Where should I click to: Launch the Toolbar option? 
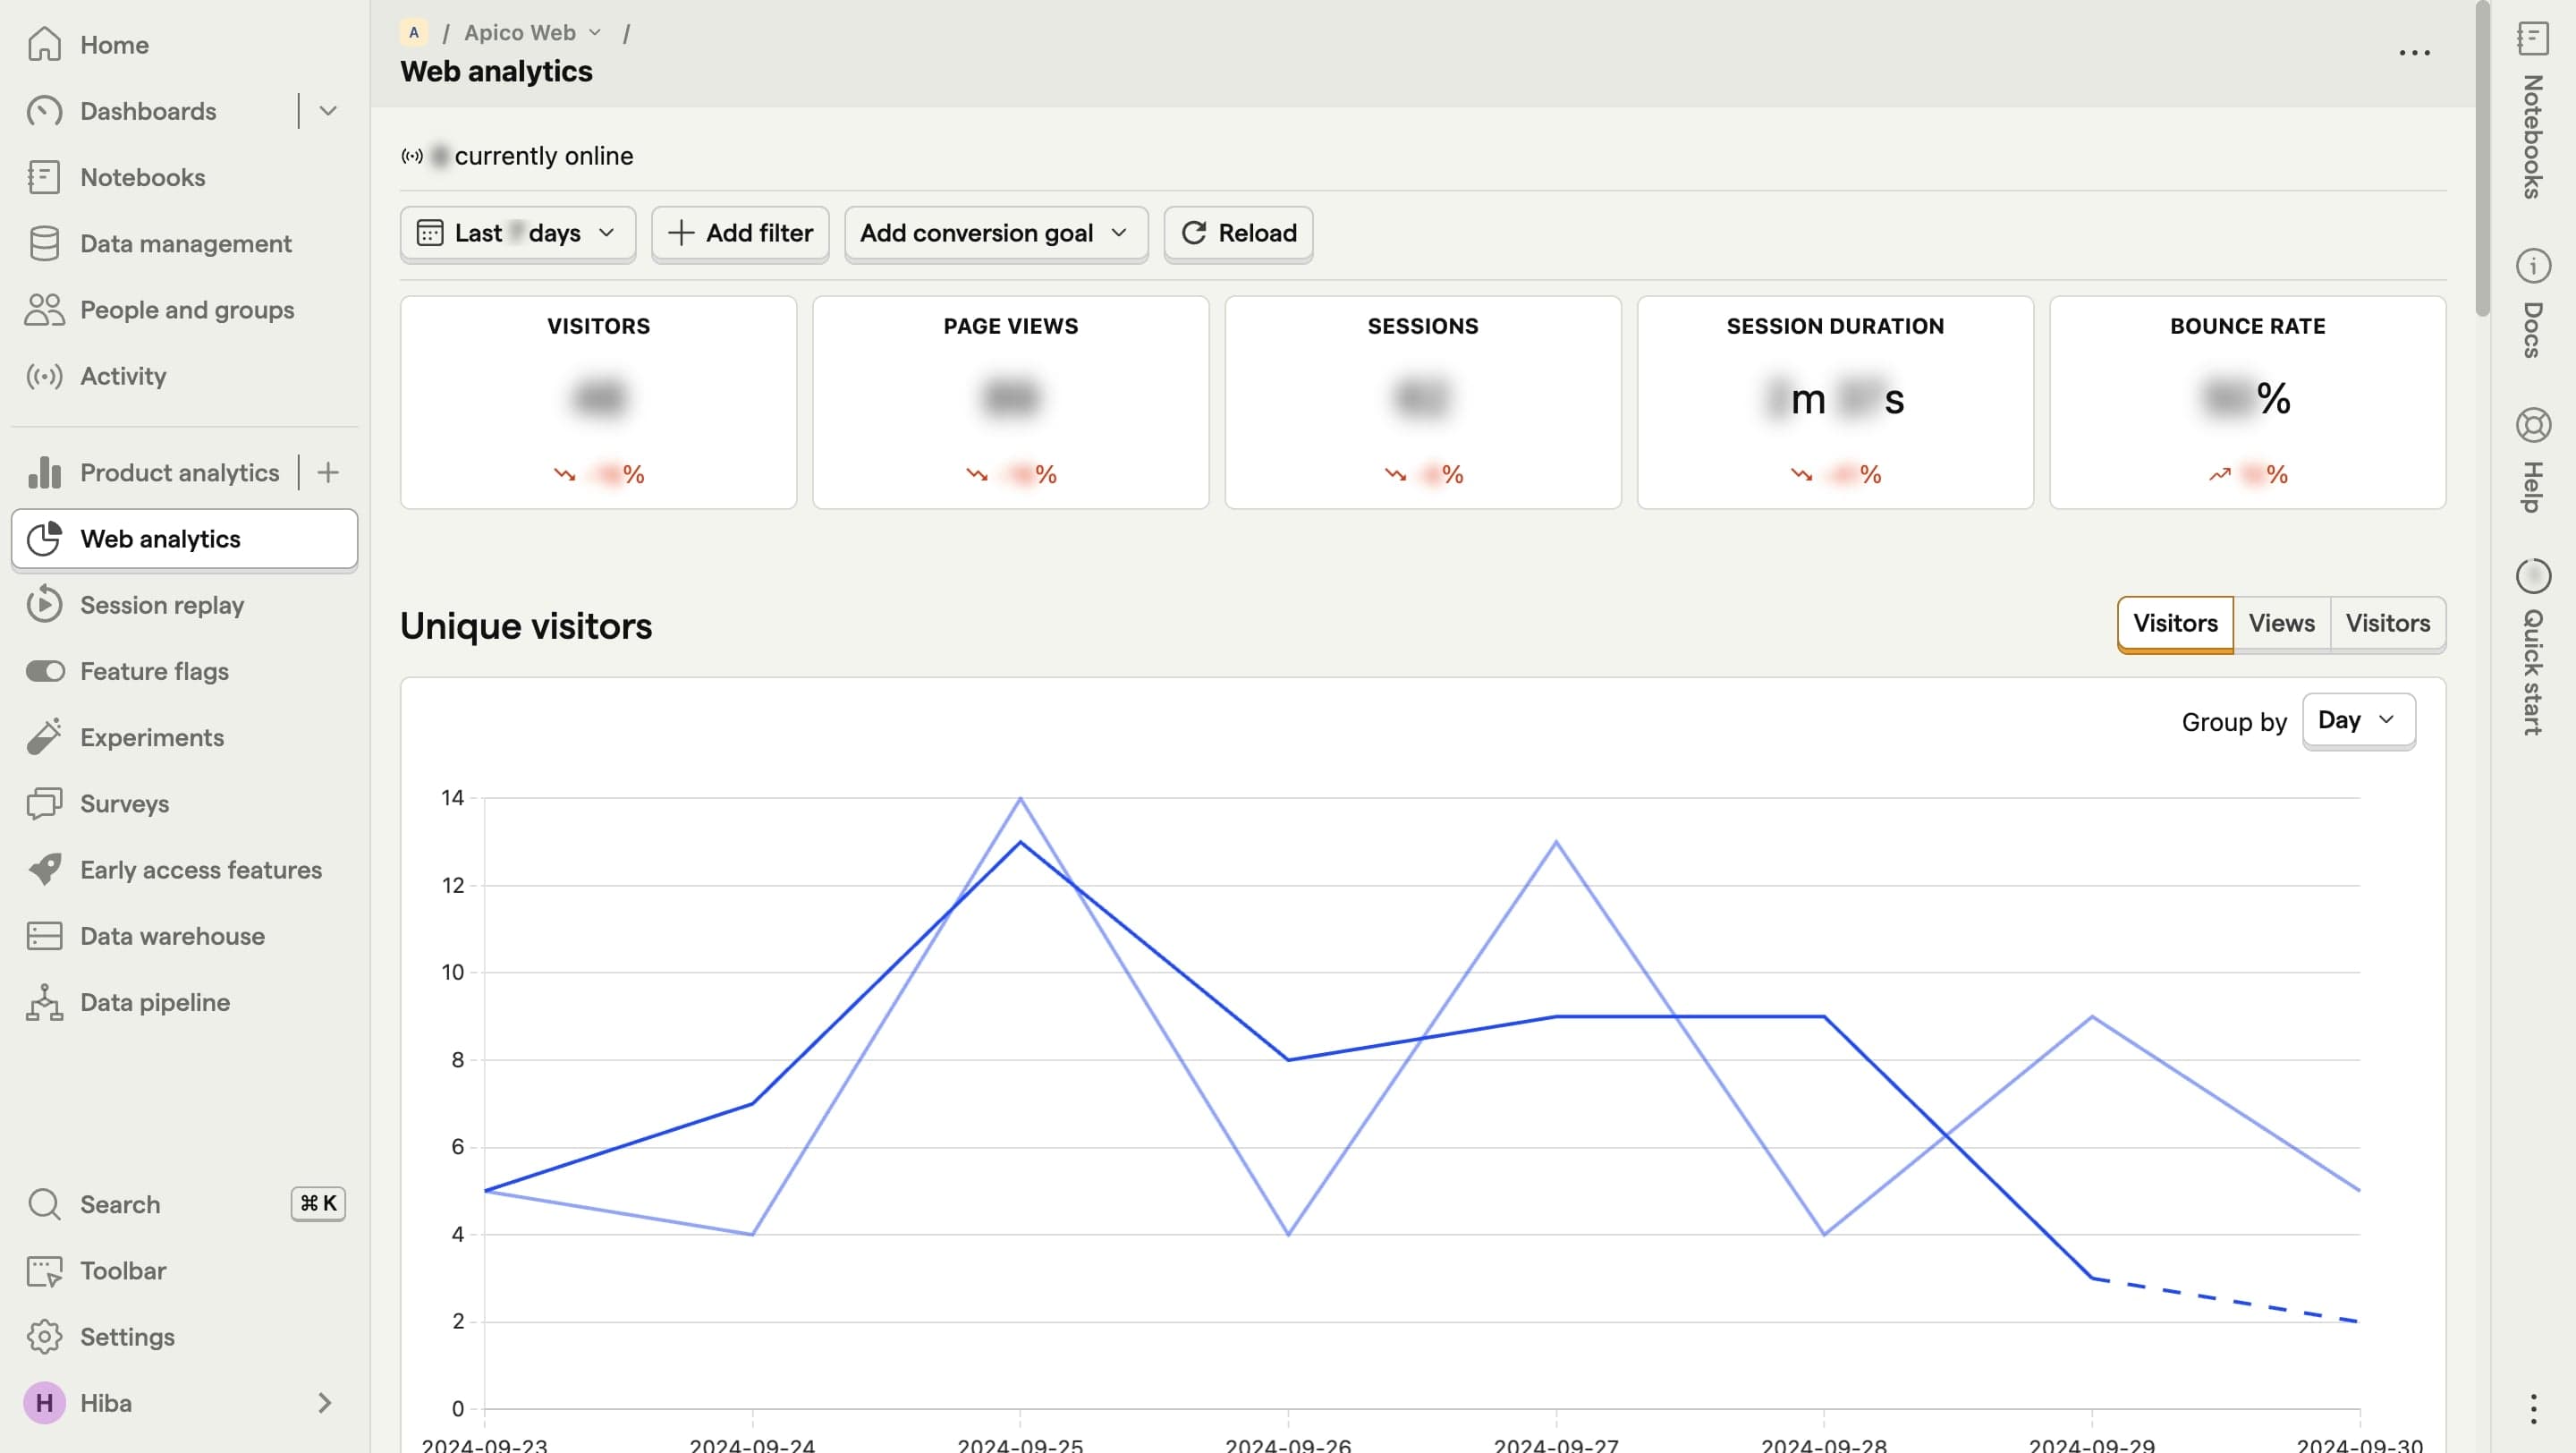pos(185,1270)
